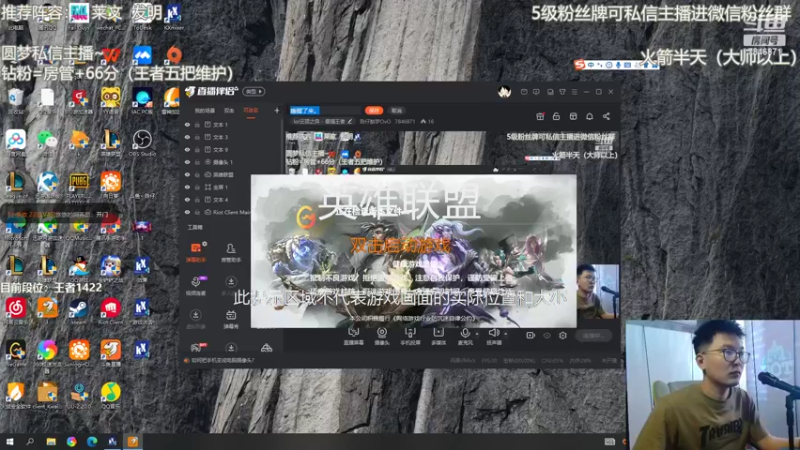Viewport: 800px width, 450px height.
Task: Open the QQ音乐 desktop shortcut
Action: click(110, 396)
